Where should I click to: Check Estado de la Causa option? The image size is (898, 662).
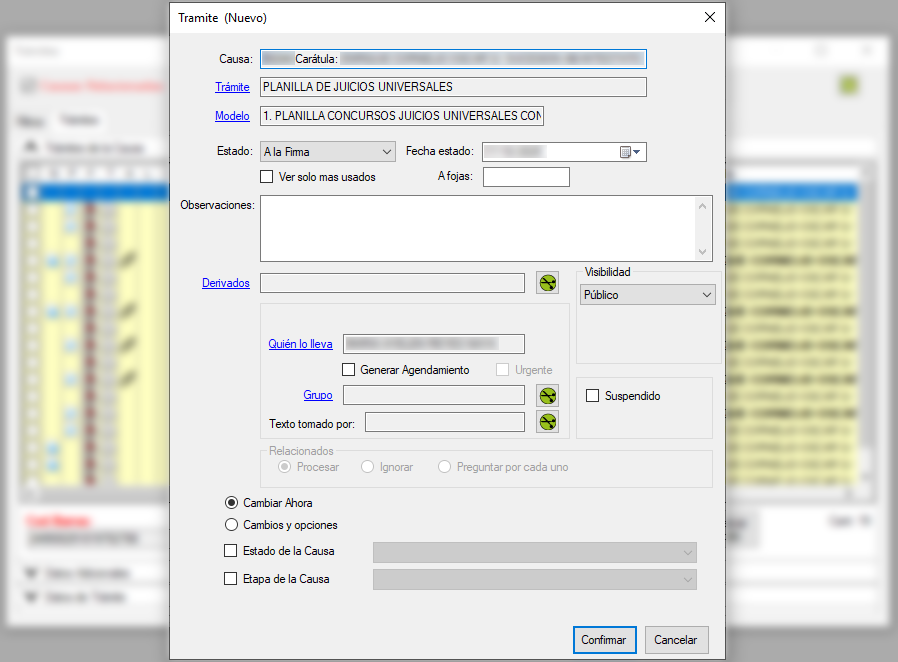[231, 551]
